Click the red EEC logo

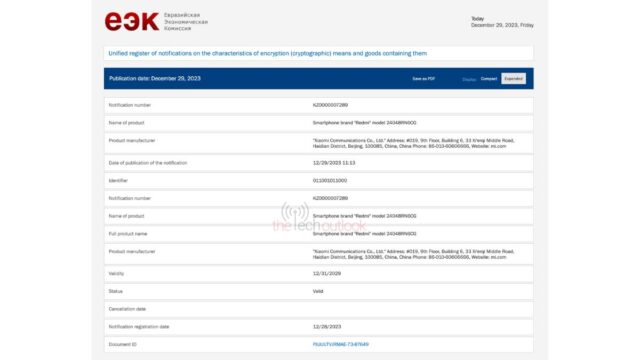(131, 21)
